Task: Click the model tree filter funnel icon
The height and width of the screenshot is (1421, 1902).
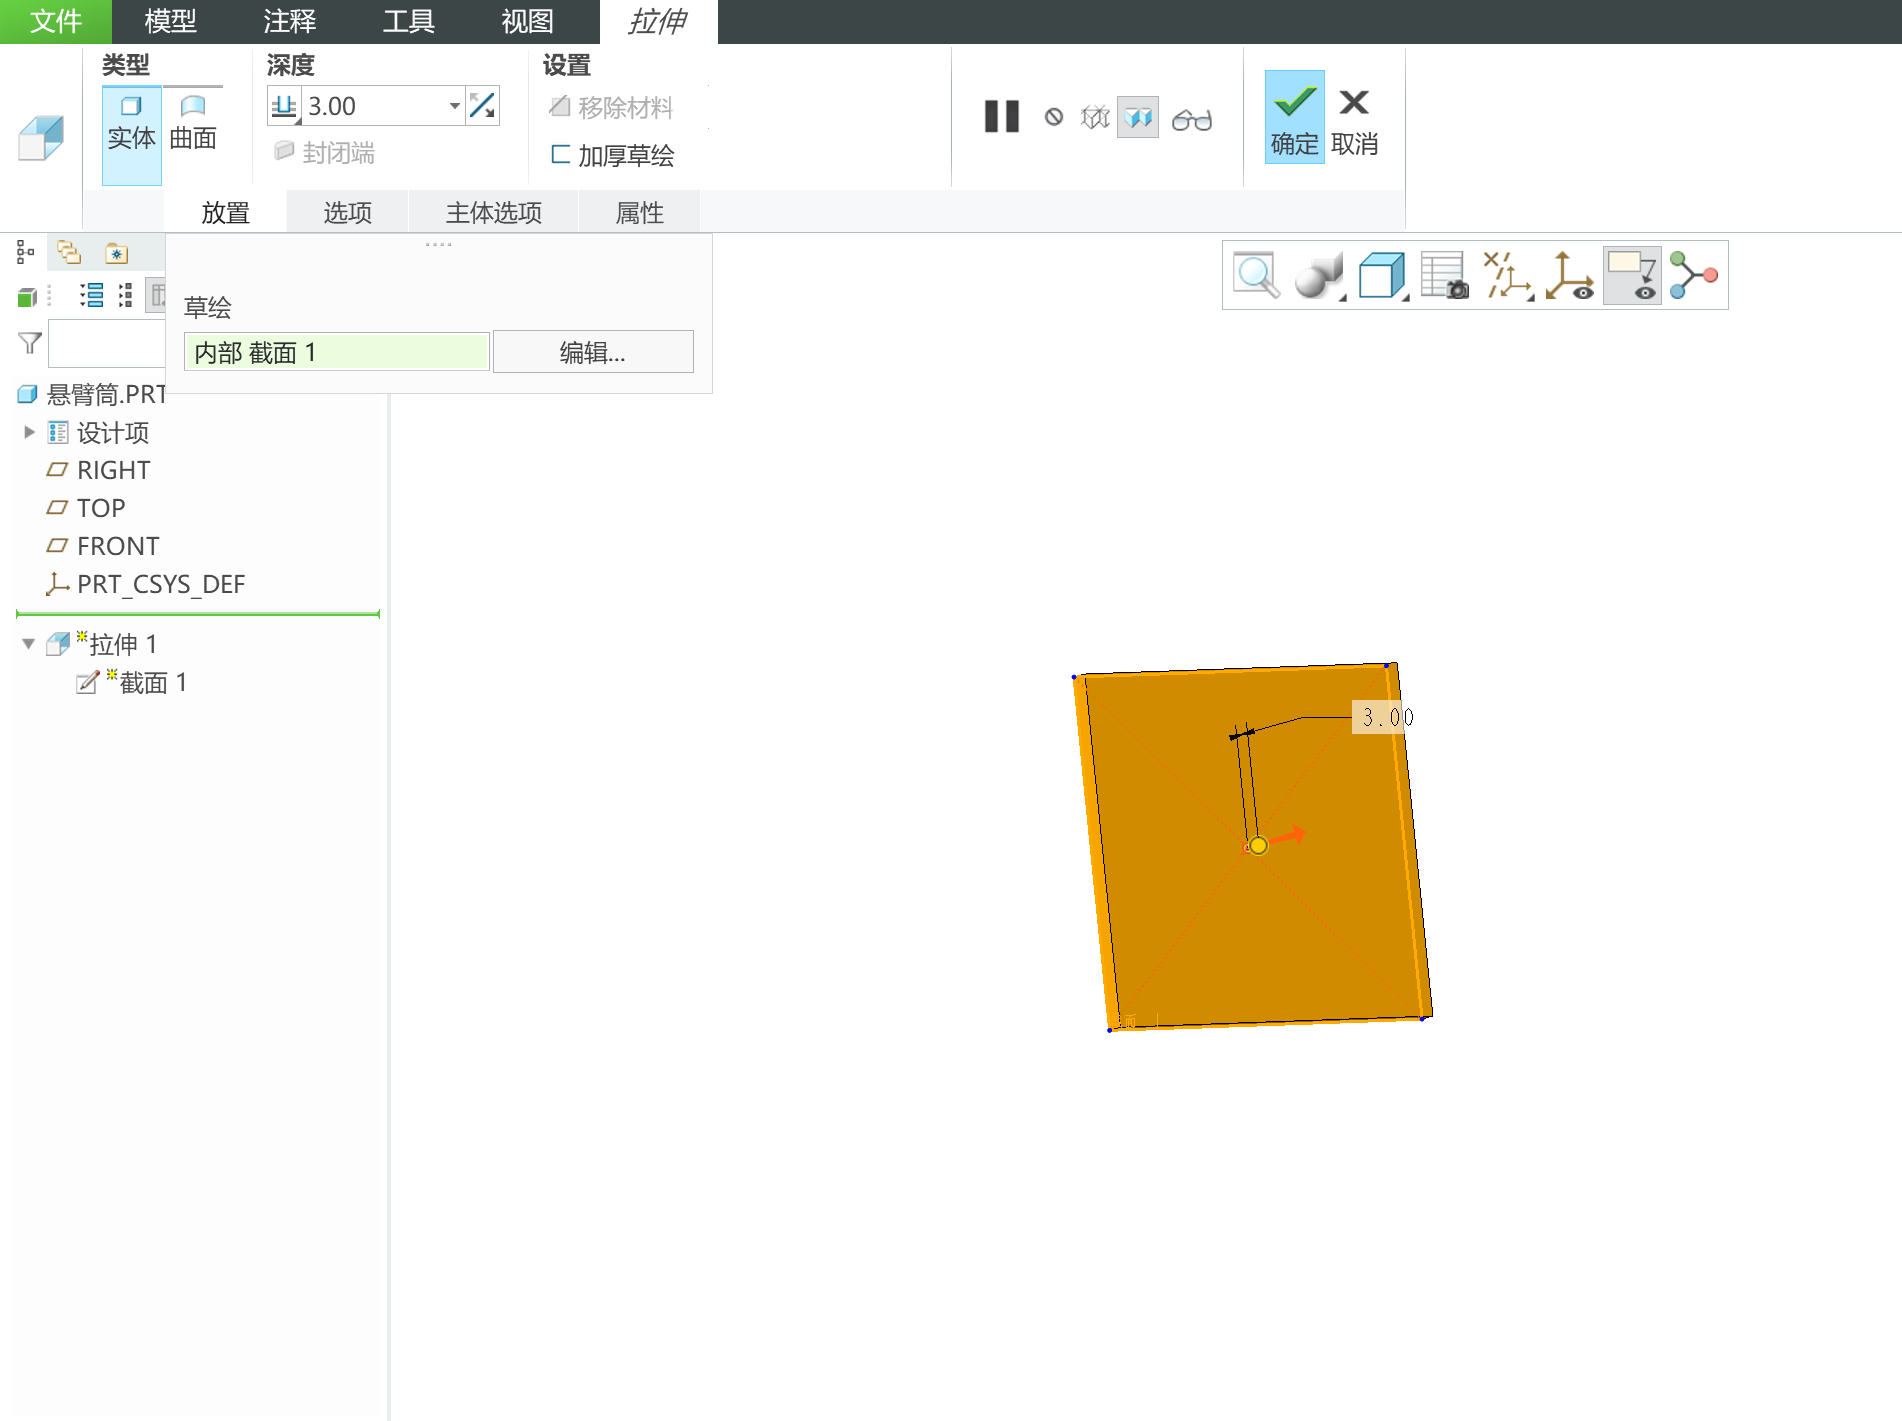Action: click(30, 343)
